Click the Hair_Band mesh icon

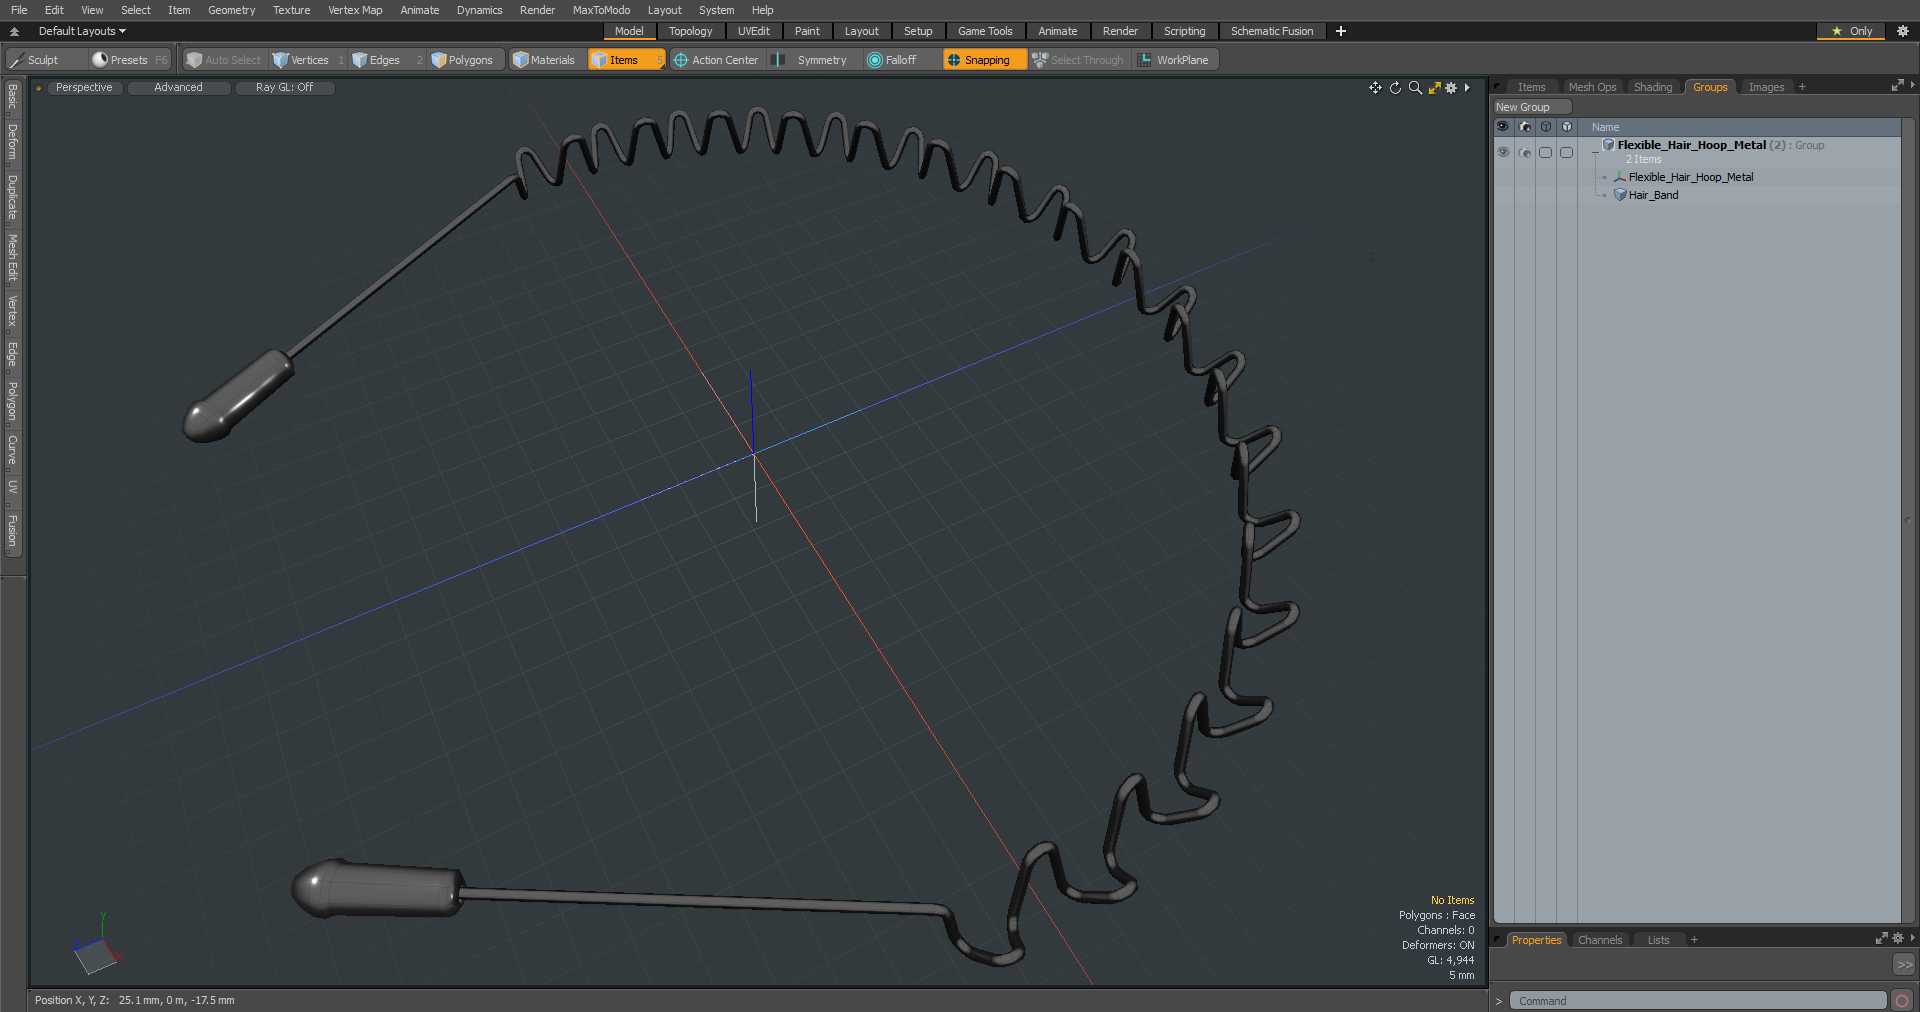(x=1620, y=195)
